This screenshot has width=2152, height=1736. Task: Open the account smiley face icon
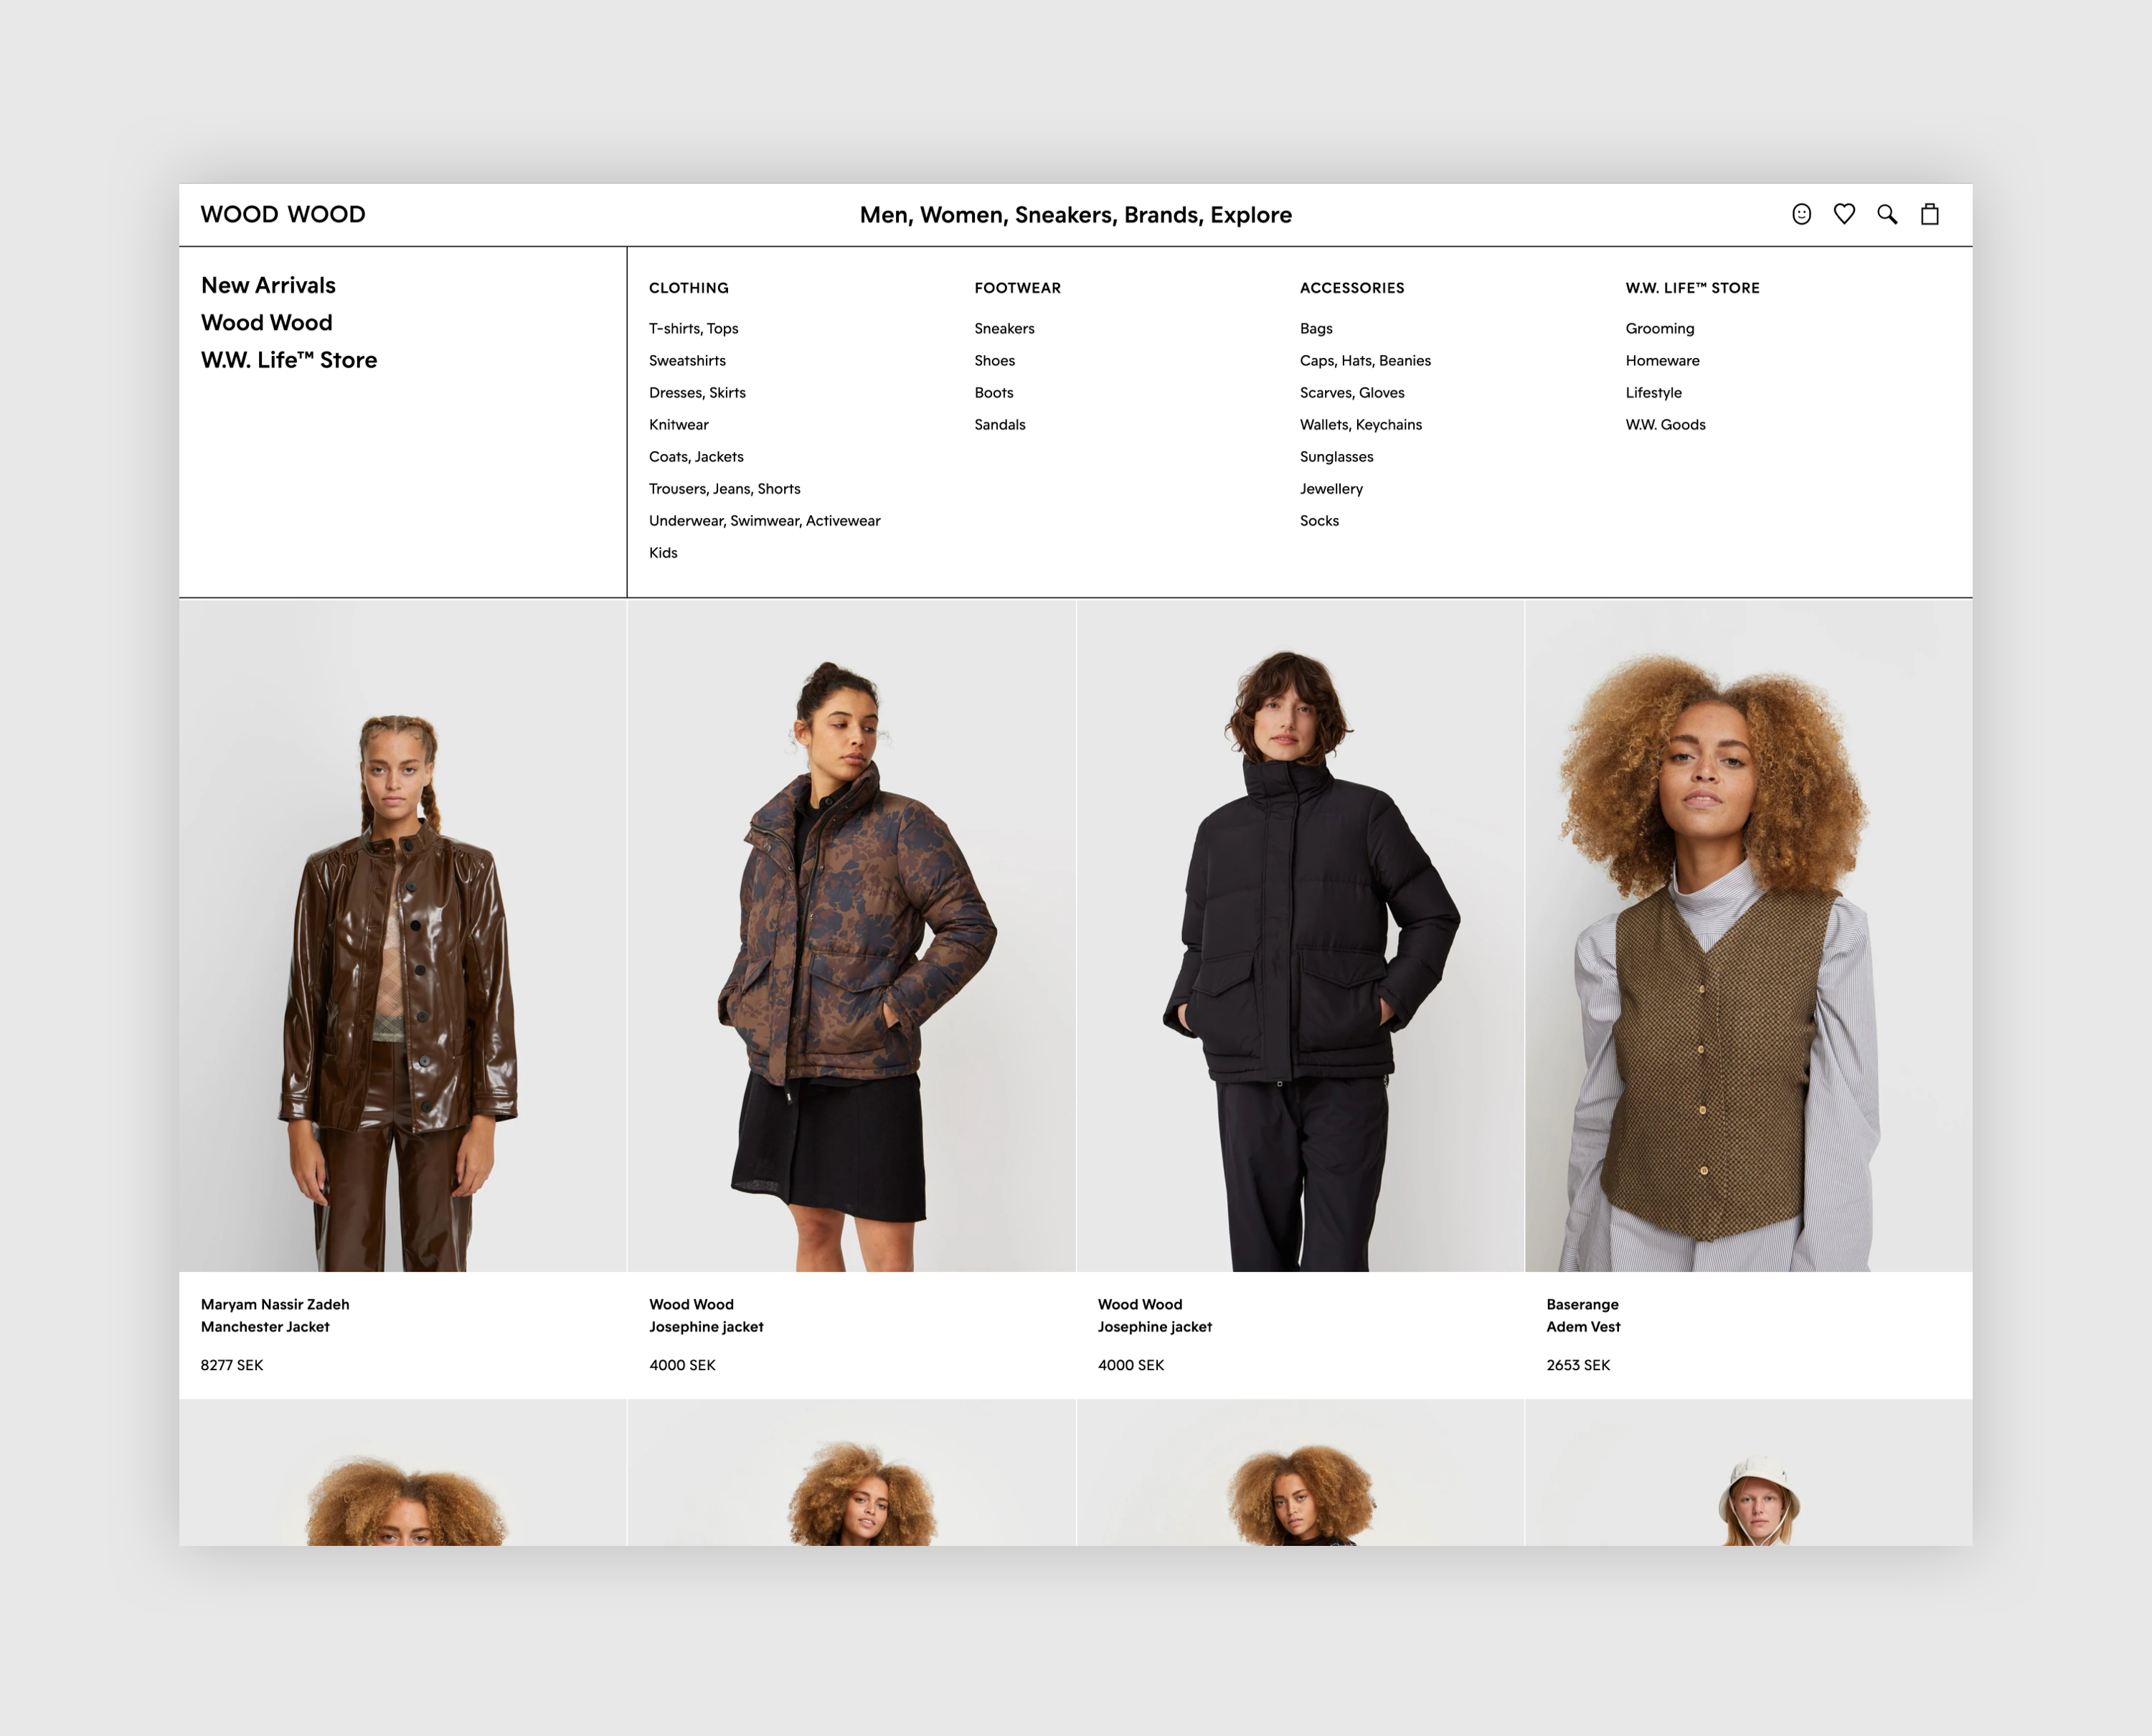tap(1801, 214)
